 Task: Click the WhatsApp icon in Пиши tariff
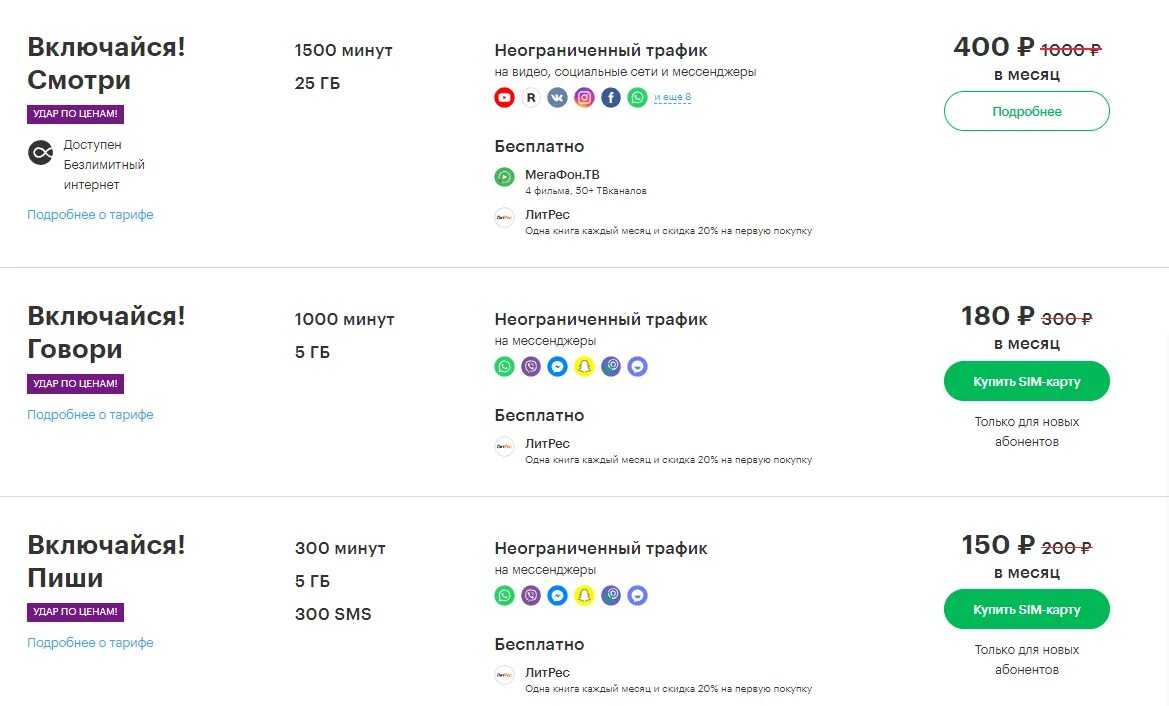click(505, 596)
